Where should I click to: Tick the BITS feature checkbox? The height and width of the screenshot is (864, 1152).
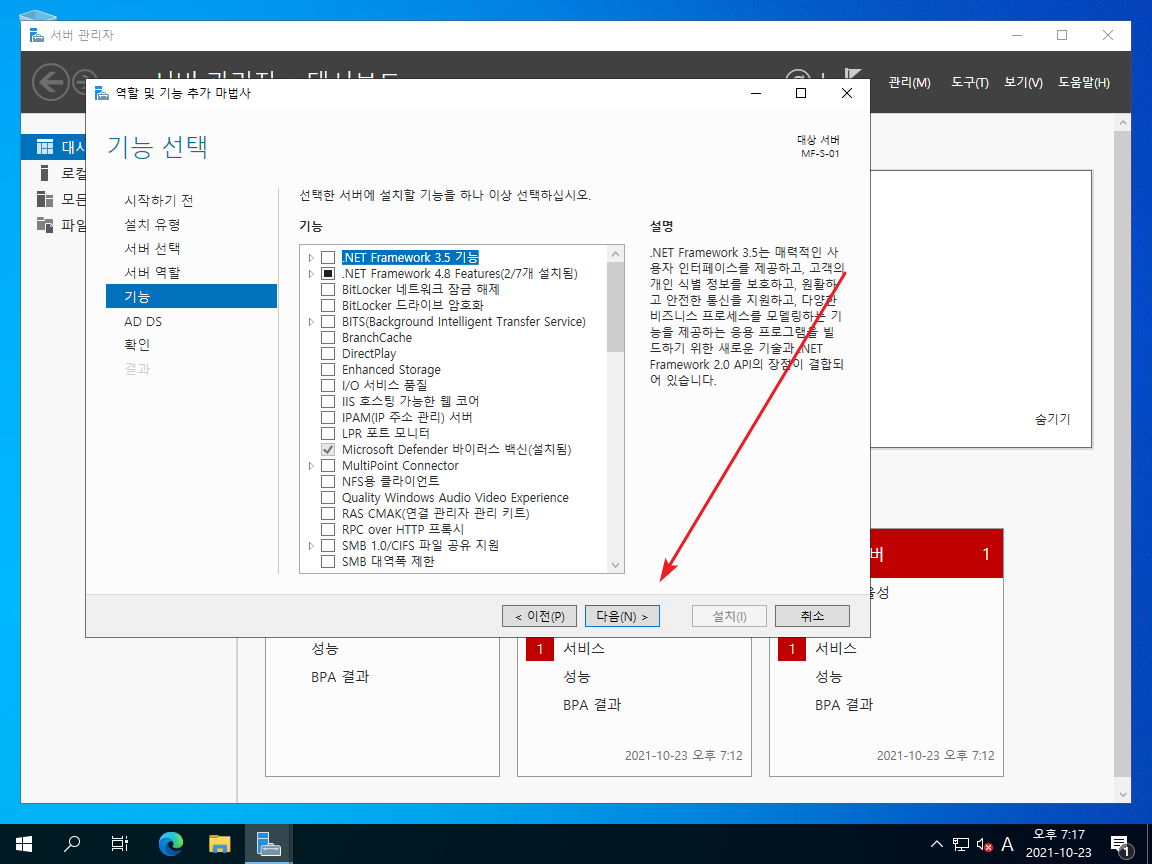(328, 322)
